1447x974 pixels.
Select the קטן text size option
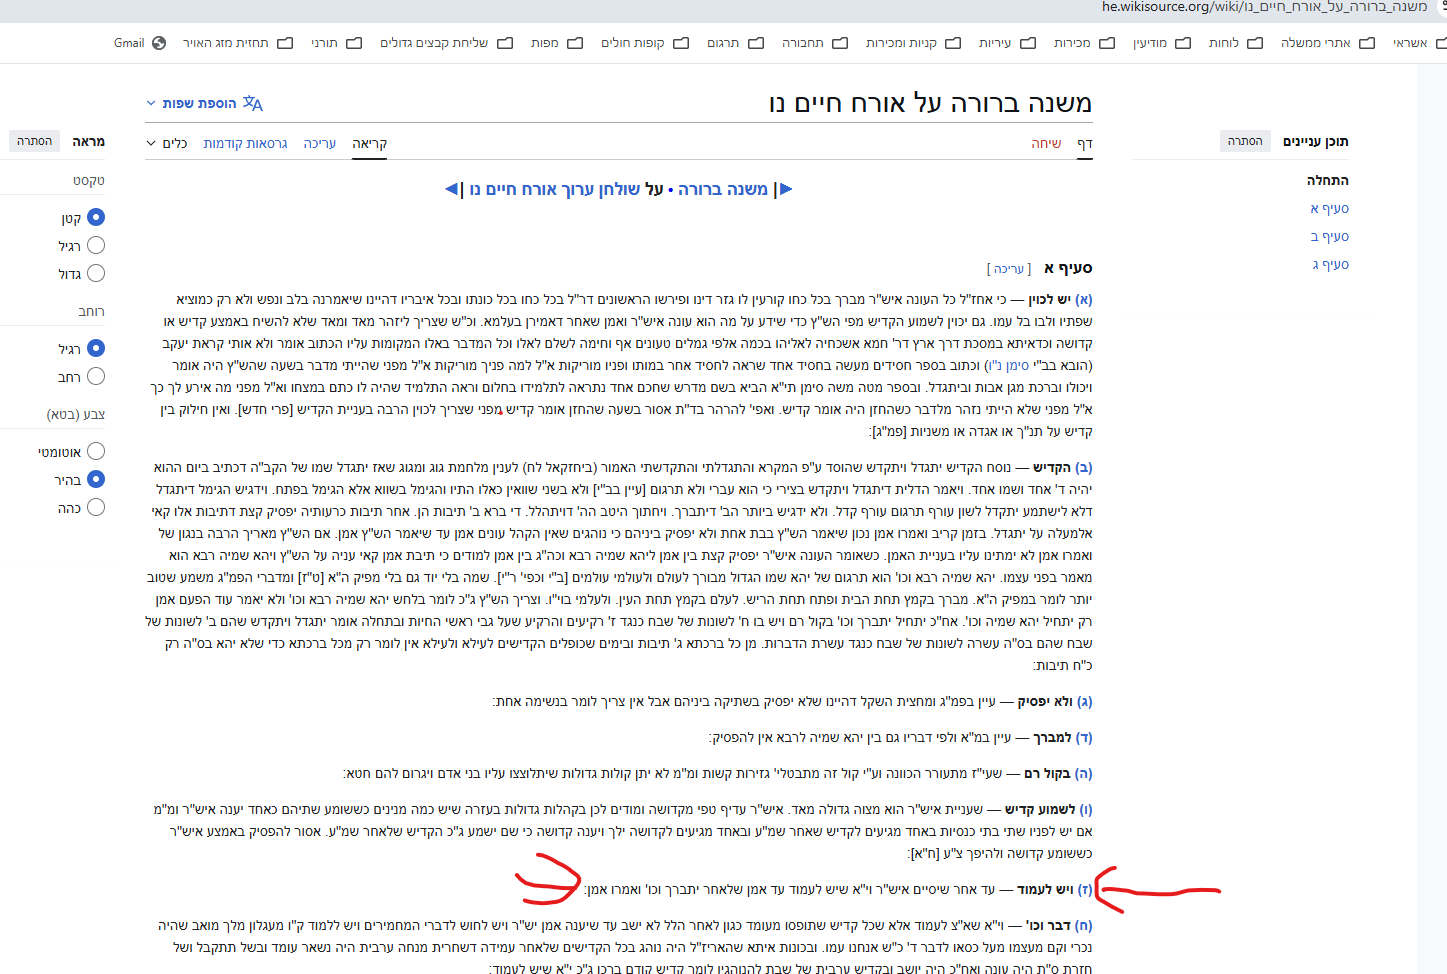coord(95,216)
